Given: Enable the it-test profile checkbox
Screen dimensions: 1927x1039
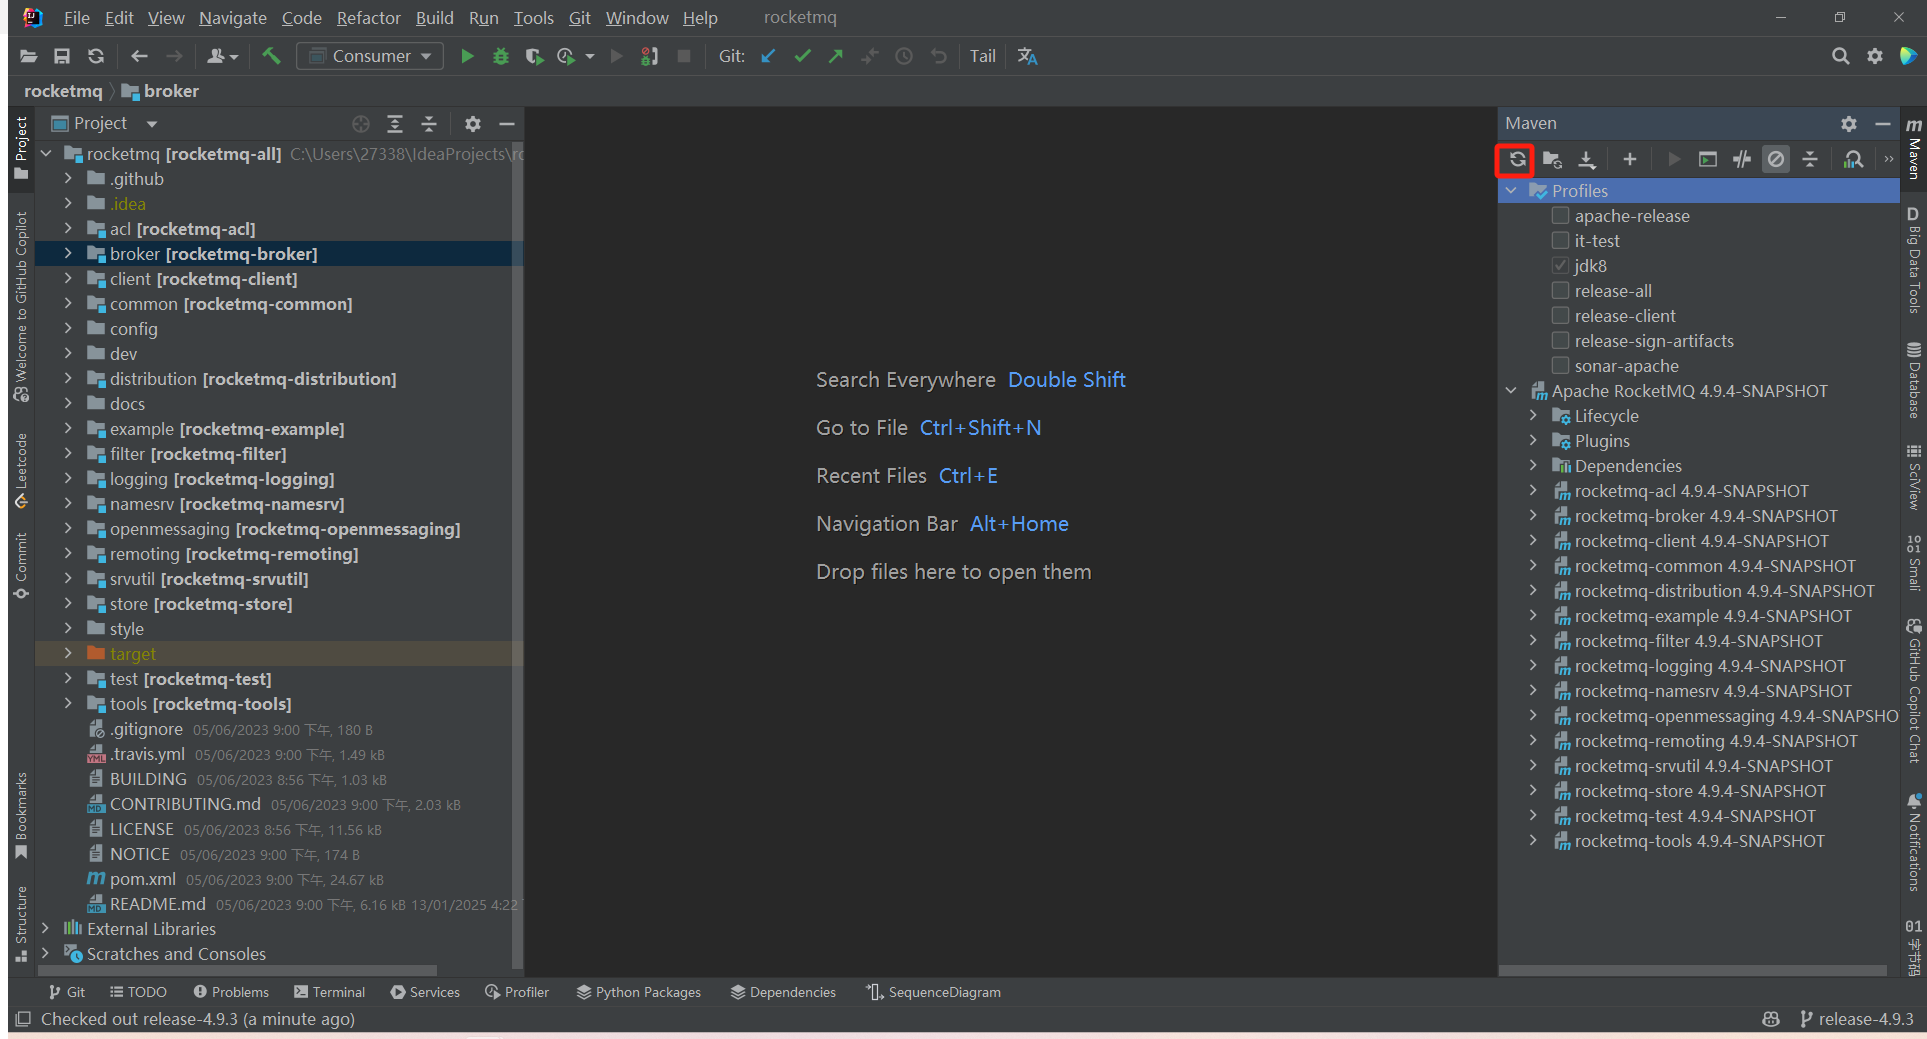Looking at the screenshot, I should tap(1560, 240).
